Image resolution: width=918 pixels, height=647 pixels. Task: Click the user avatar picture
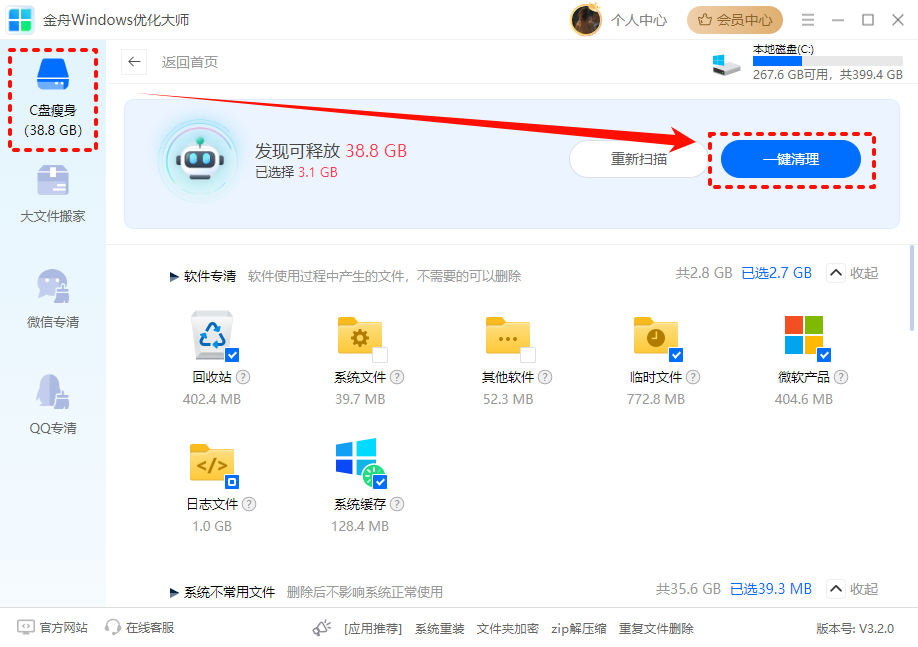pyautogui.click(x=586, y=20)
